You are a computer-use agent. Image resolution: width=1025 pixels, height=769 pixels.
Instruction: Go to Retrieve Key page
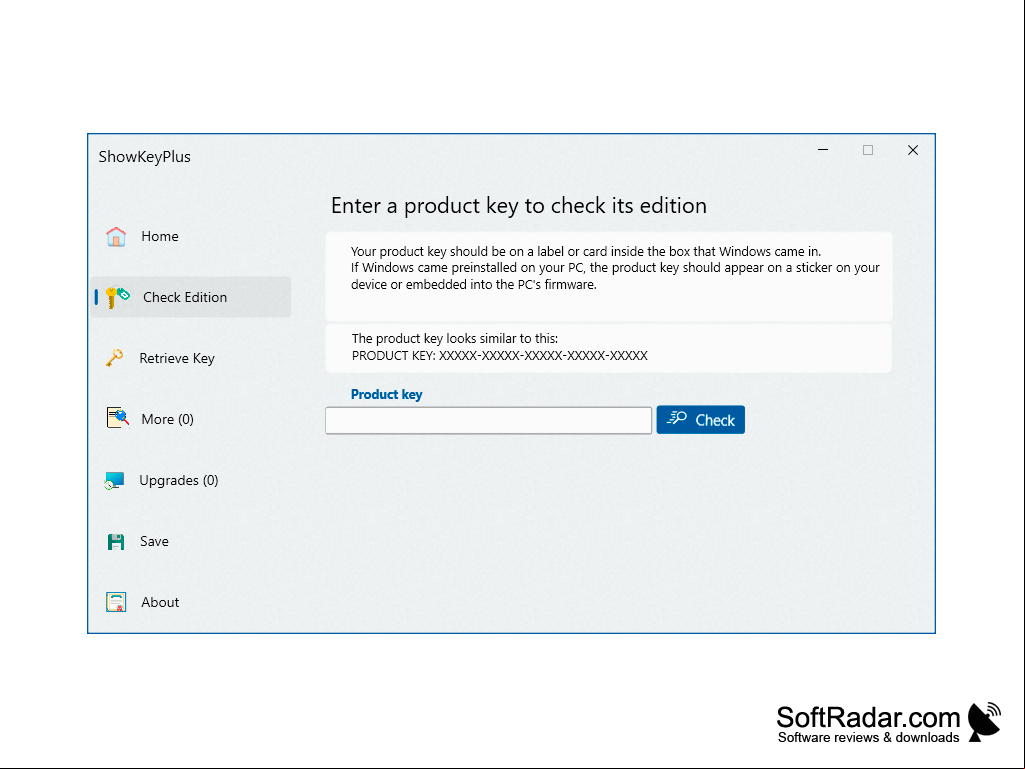pos(176,358)
